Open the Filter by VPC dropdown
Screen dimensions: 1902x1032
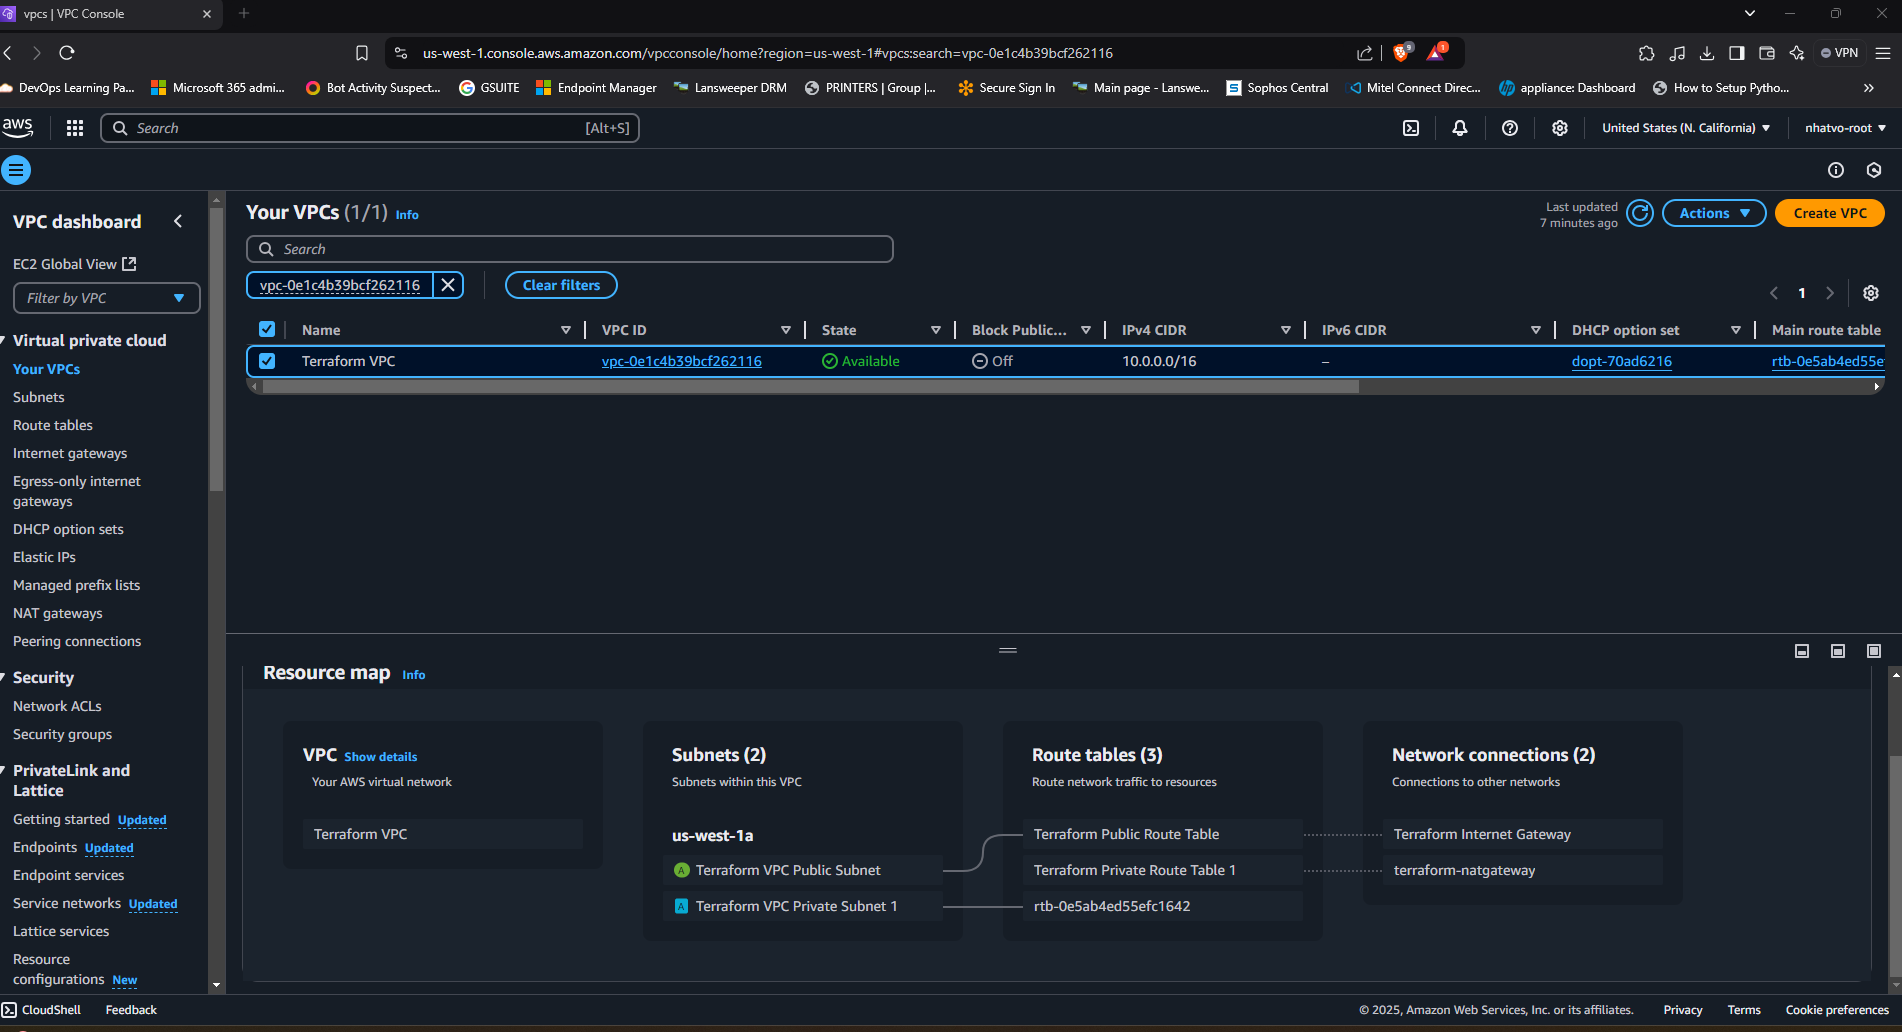pos(106,298)
